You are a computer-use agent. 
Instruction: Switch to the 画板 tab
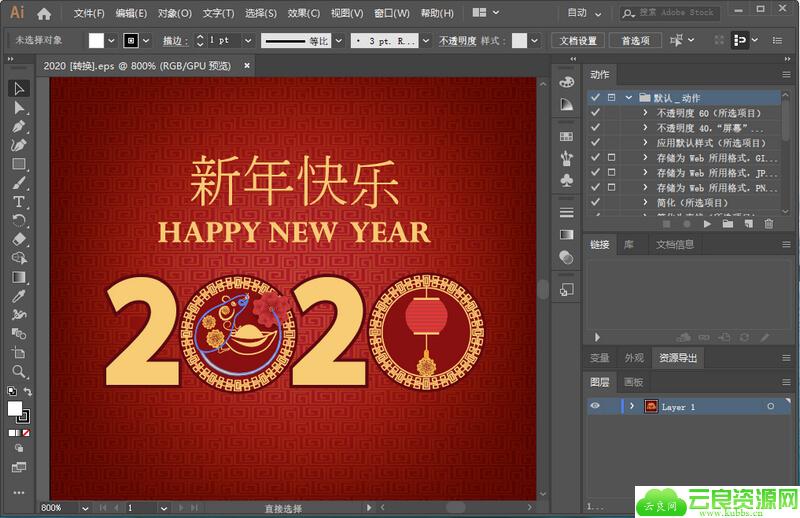[x=633, y=382]
